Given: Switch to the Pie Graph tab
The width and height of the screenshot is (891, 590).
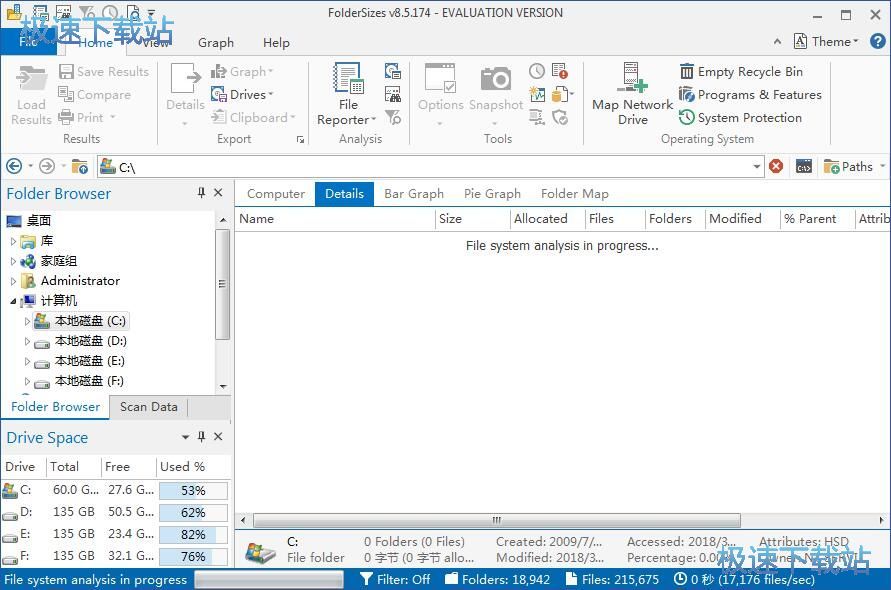Looking at the screenshot, I should [x=492, y=194].
